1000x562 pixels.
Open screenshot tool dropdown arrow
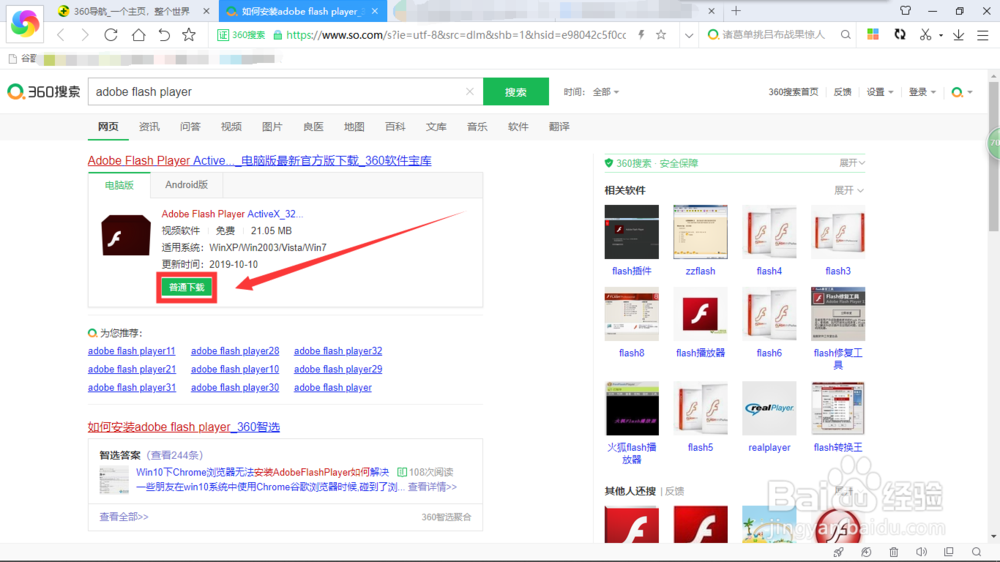click(x=941, y=36)
